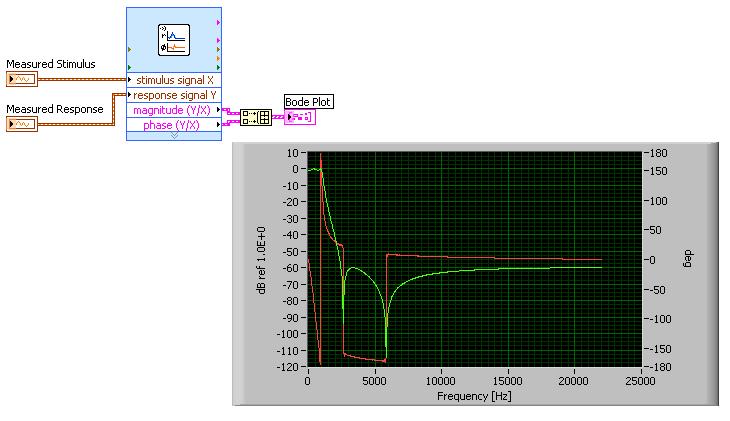Select the Bode Plot indicator terminal

pos(299,118)
